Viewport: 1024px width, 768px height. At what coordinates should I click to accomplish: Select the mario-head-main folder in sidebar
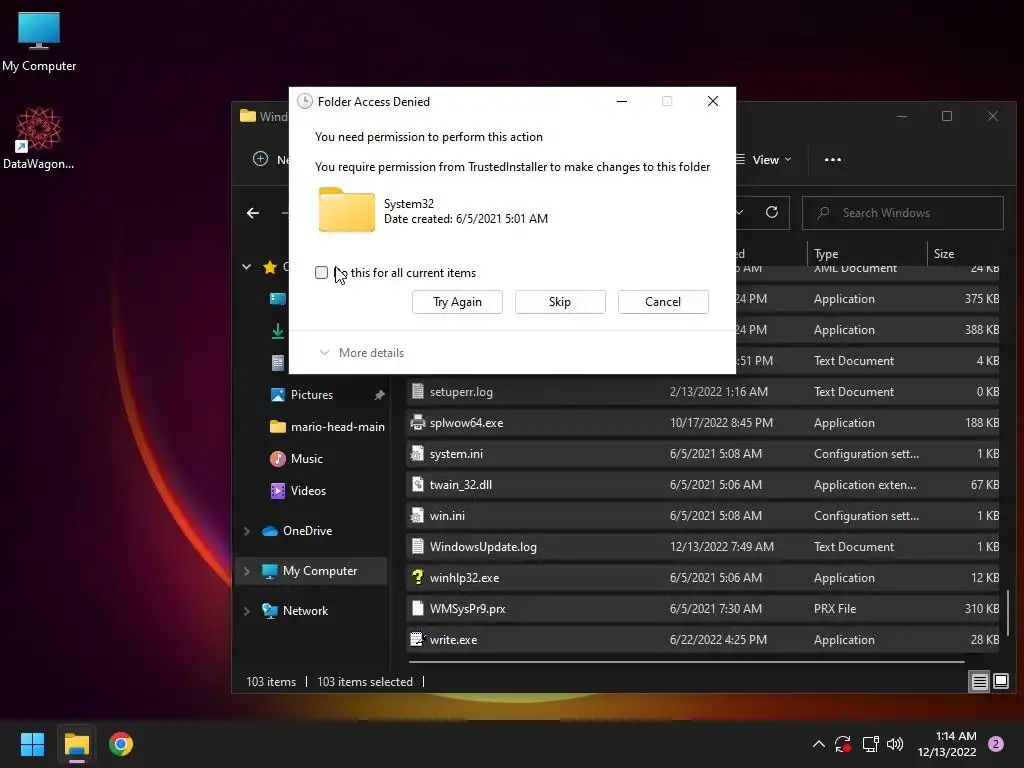click(327, 426)
